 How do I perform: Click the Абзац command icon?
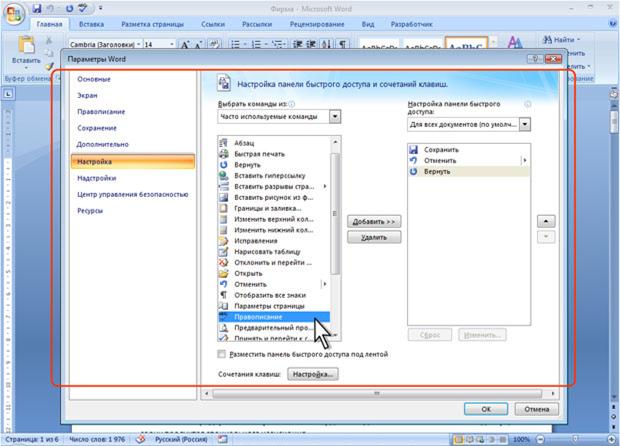tap(223, 143)
